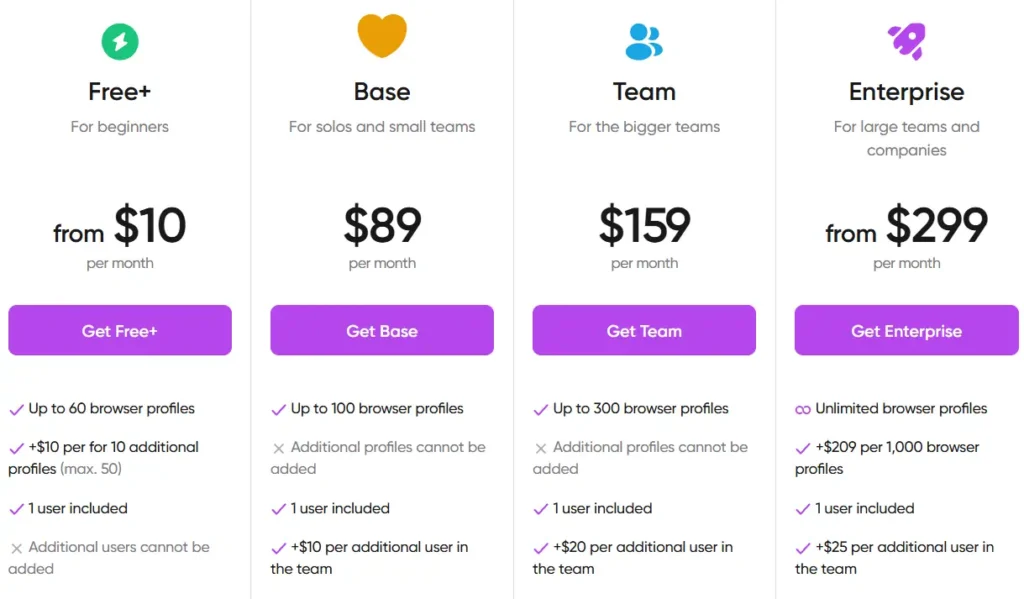Select the Get Team button
Viewport: 1024px width, 599px height.
coord(644,330)
